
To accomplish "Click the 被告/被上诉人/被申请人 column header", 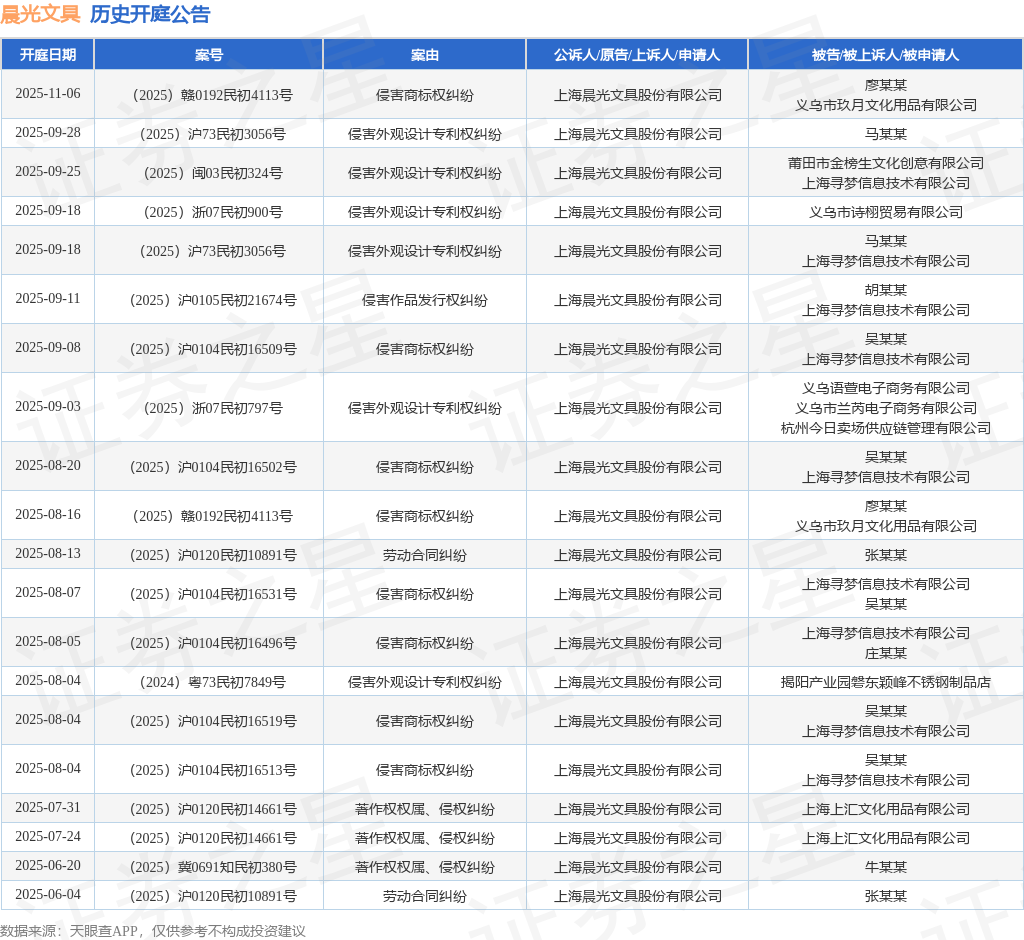I will (886, 55).
